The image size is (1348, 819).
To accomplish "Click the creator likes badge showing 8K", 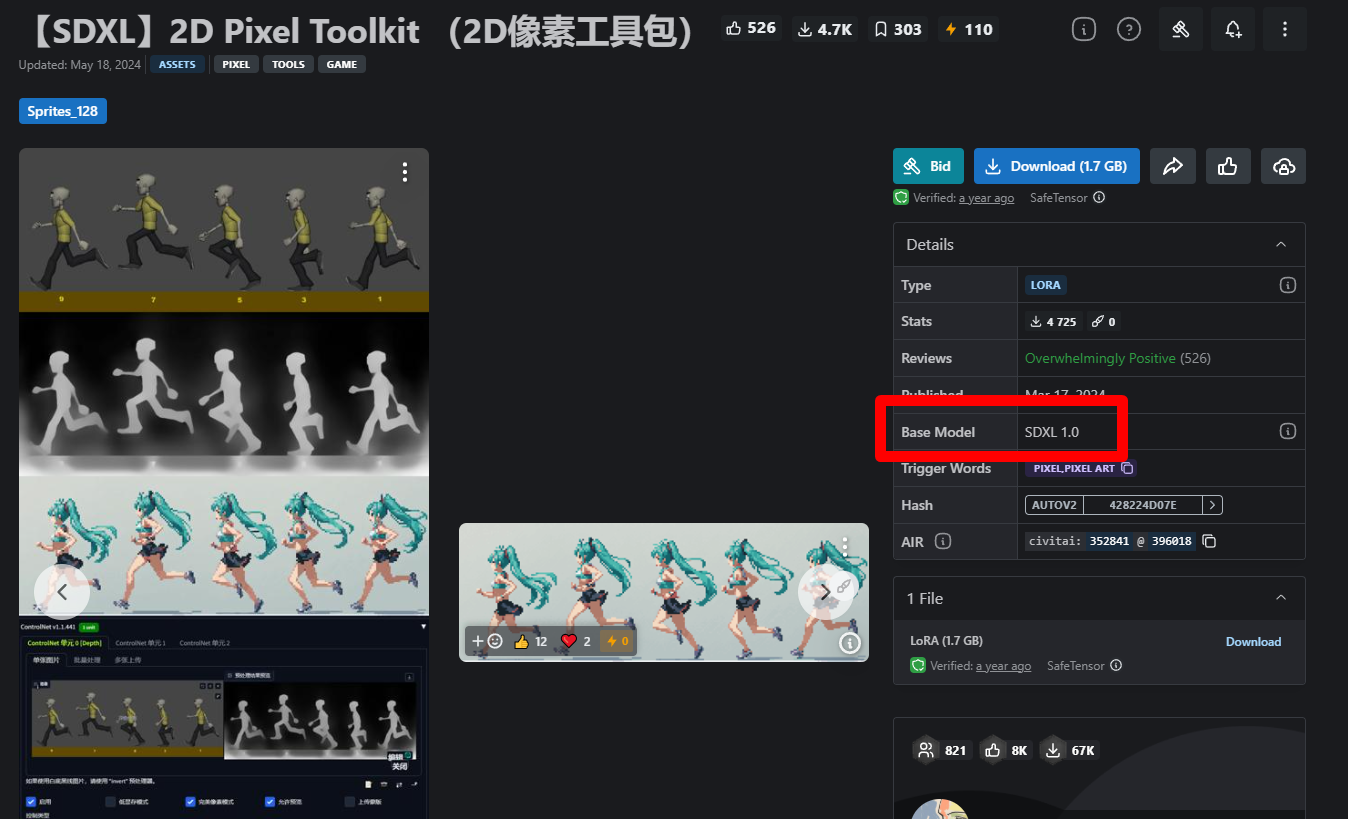I will [x=1006, y=750].
